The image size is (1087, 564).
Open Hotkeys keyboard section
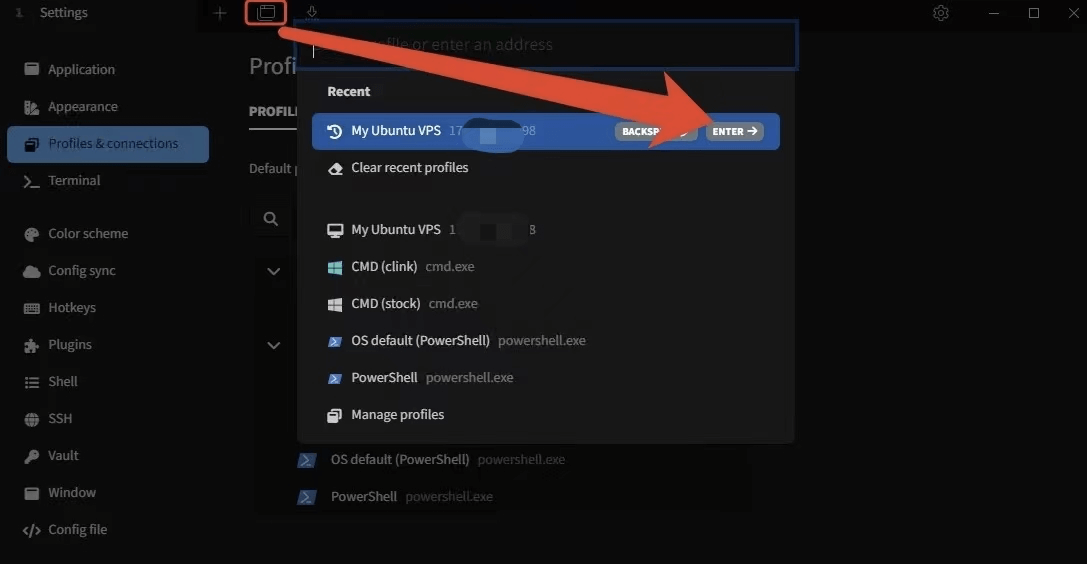point(107,308)
